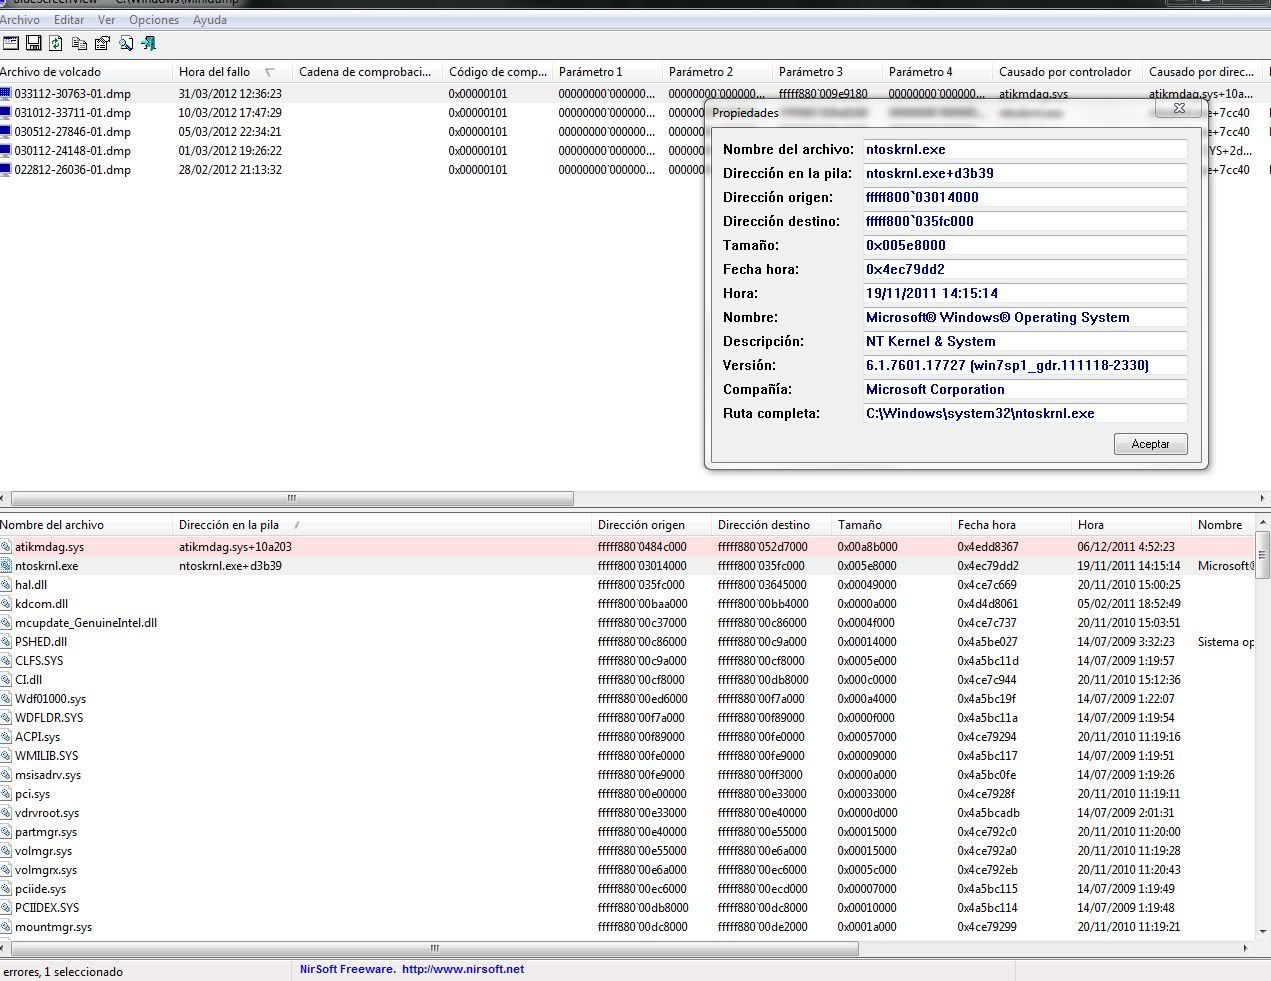Screen dimensions: 1271x981
Task: Click Aceptar in the Propiedades dialog
Action: pyautogui.click(x=1150, y=444)
